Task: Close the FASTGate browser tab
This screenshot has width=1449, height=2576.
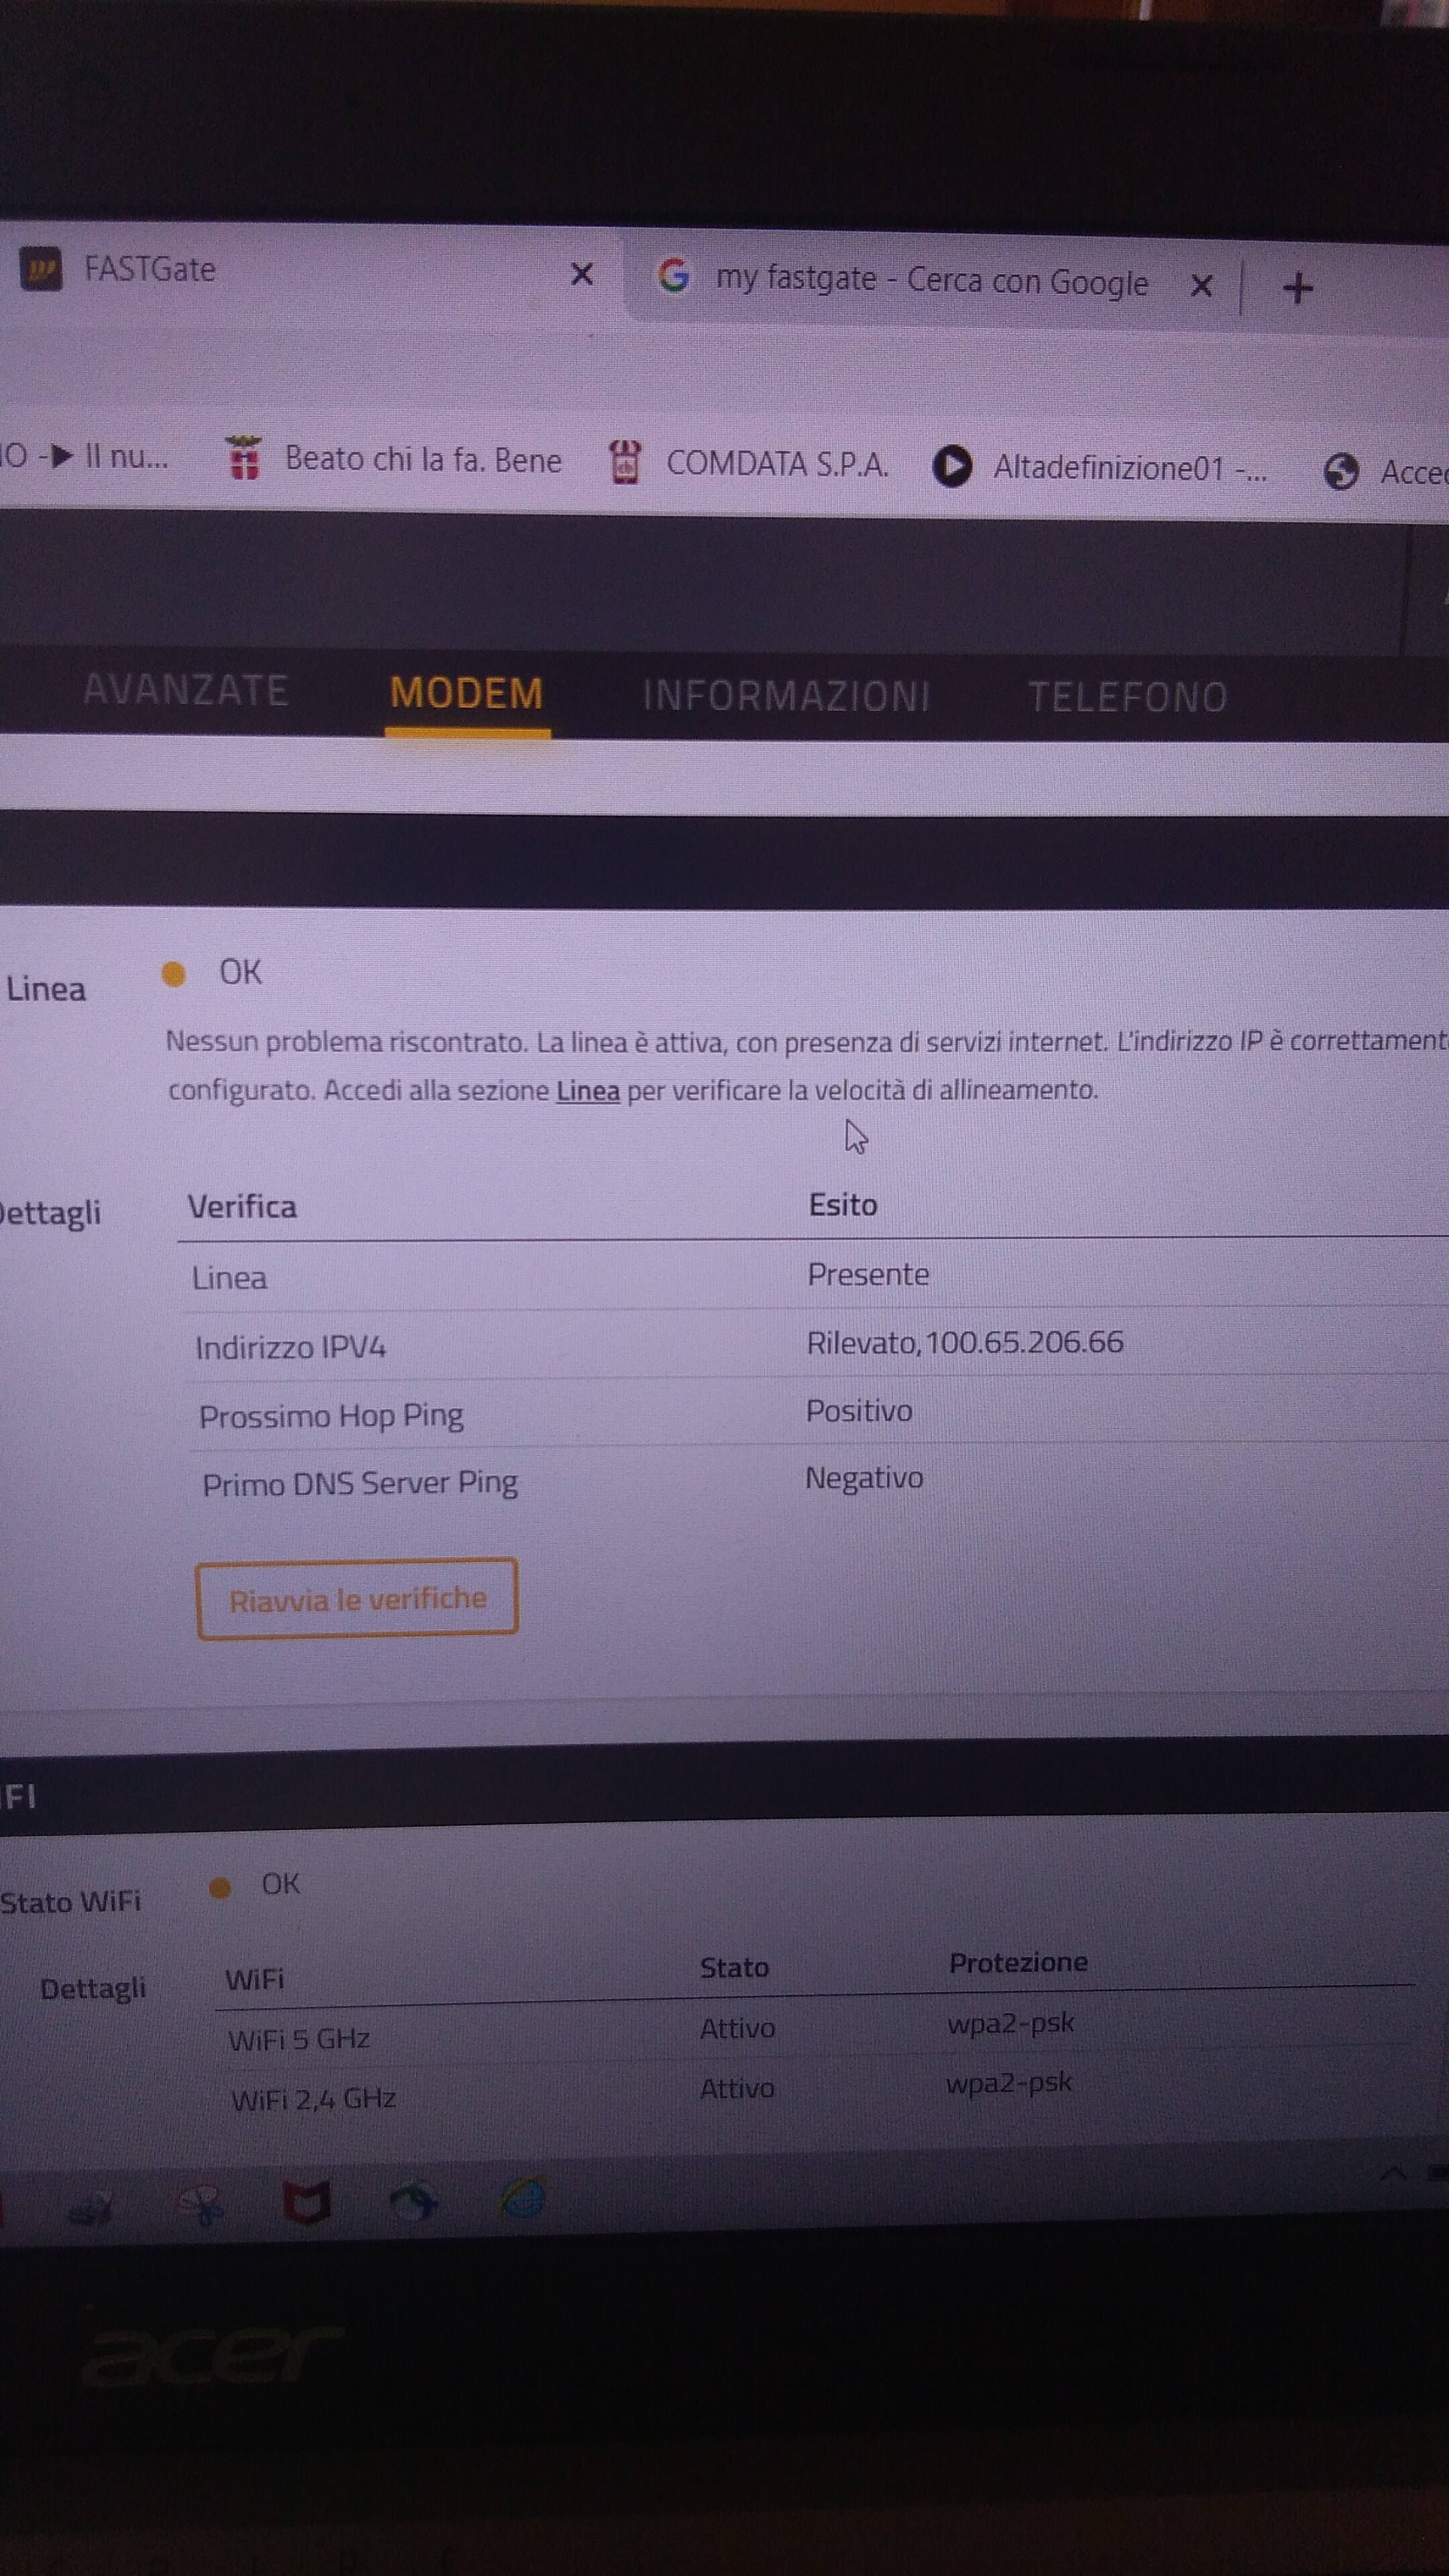Action: 582,274
